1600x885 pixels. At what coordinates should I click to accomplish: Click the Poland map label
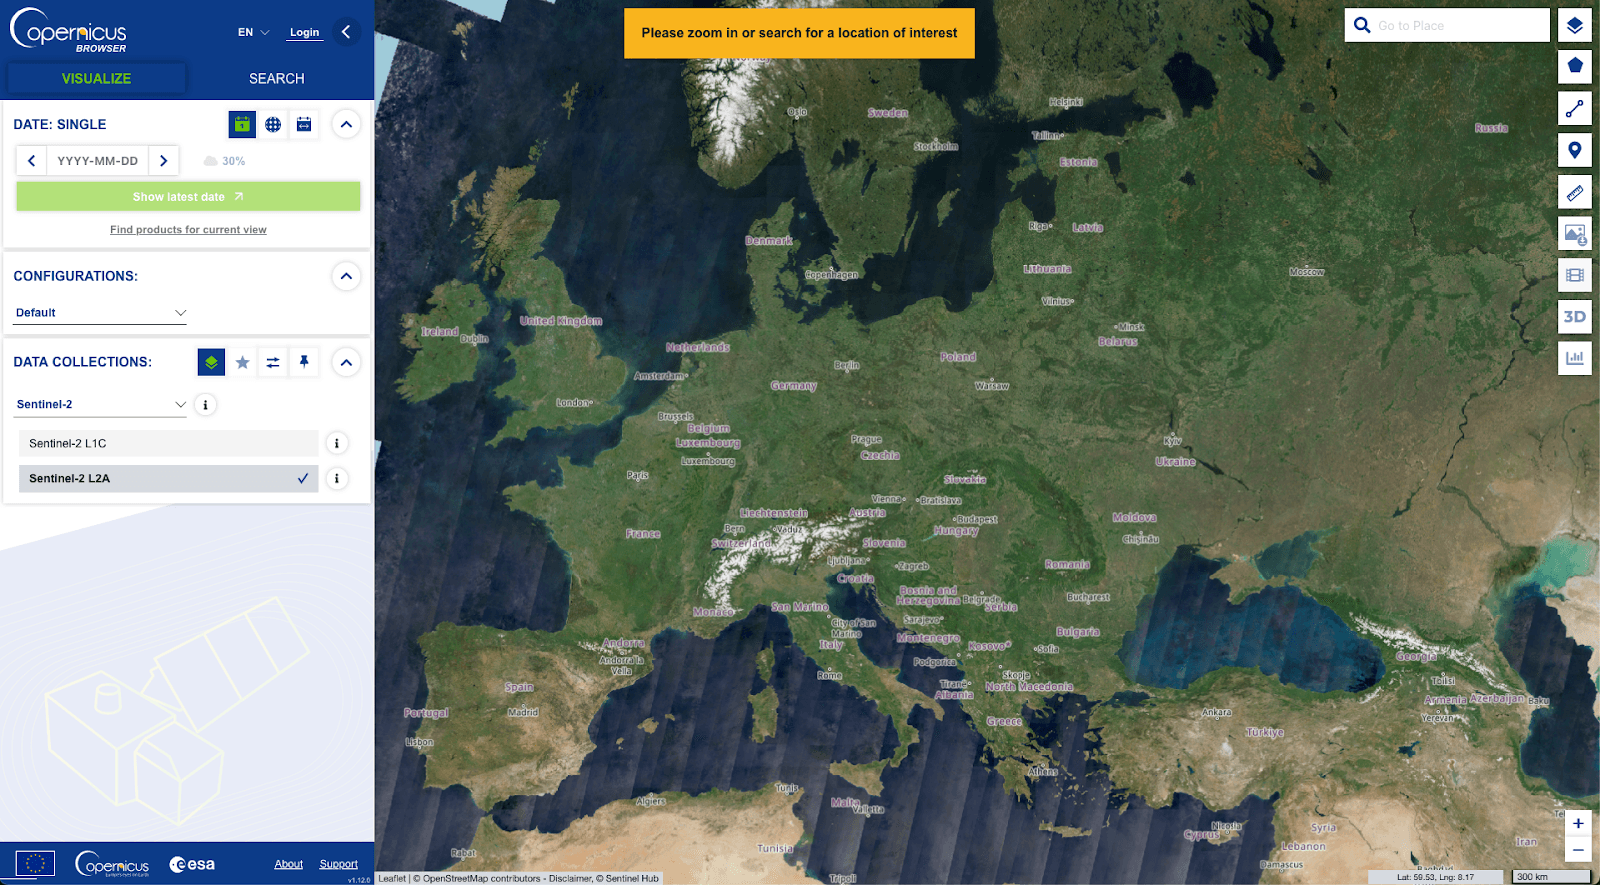958,357
